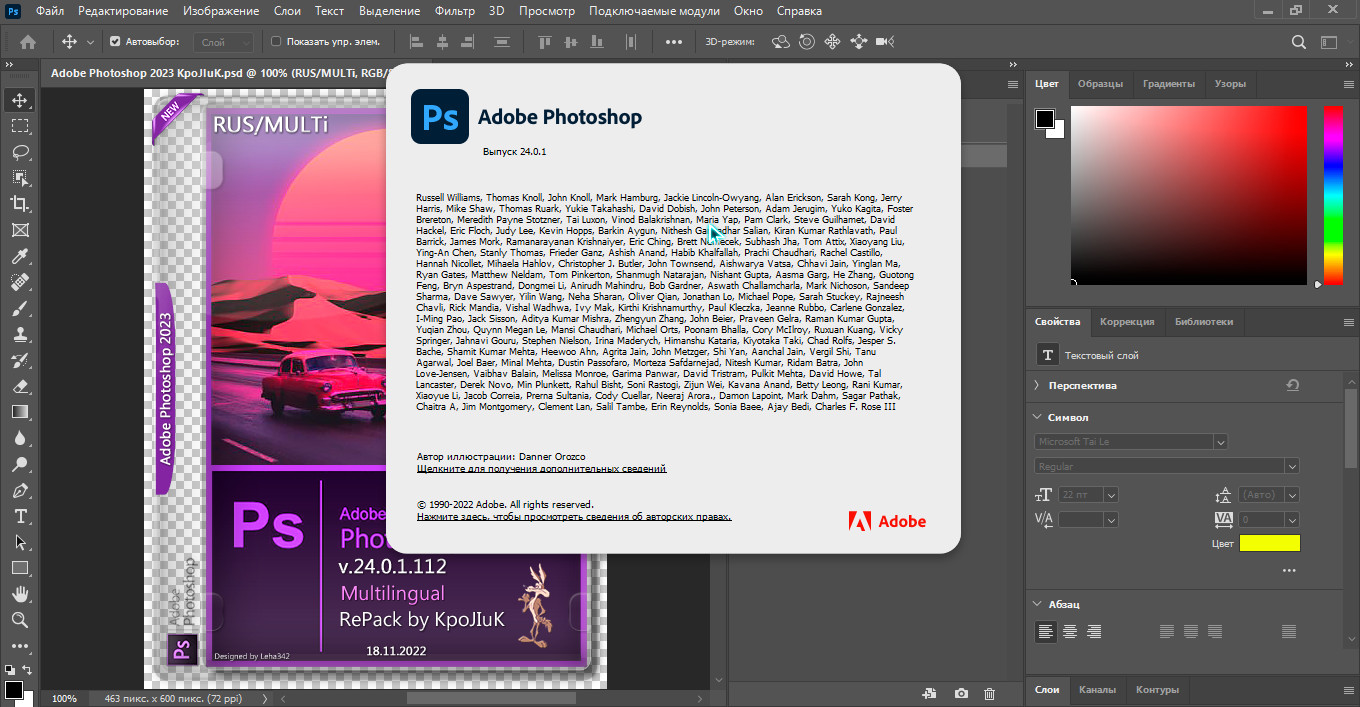This screenshot has width=1360, height=707.
Task: Open the Фильтр menu
Action: tap(455, 11)
